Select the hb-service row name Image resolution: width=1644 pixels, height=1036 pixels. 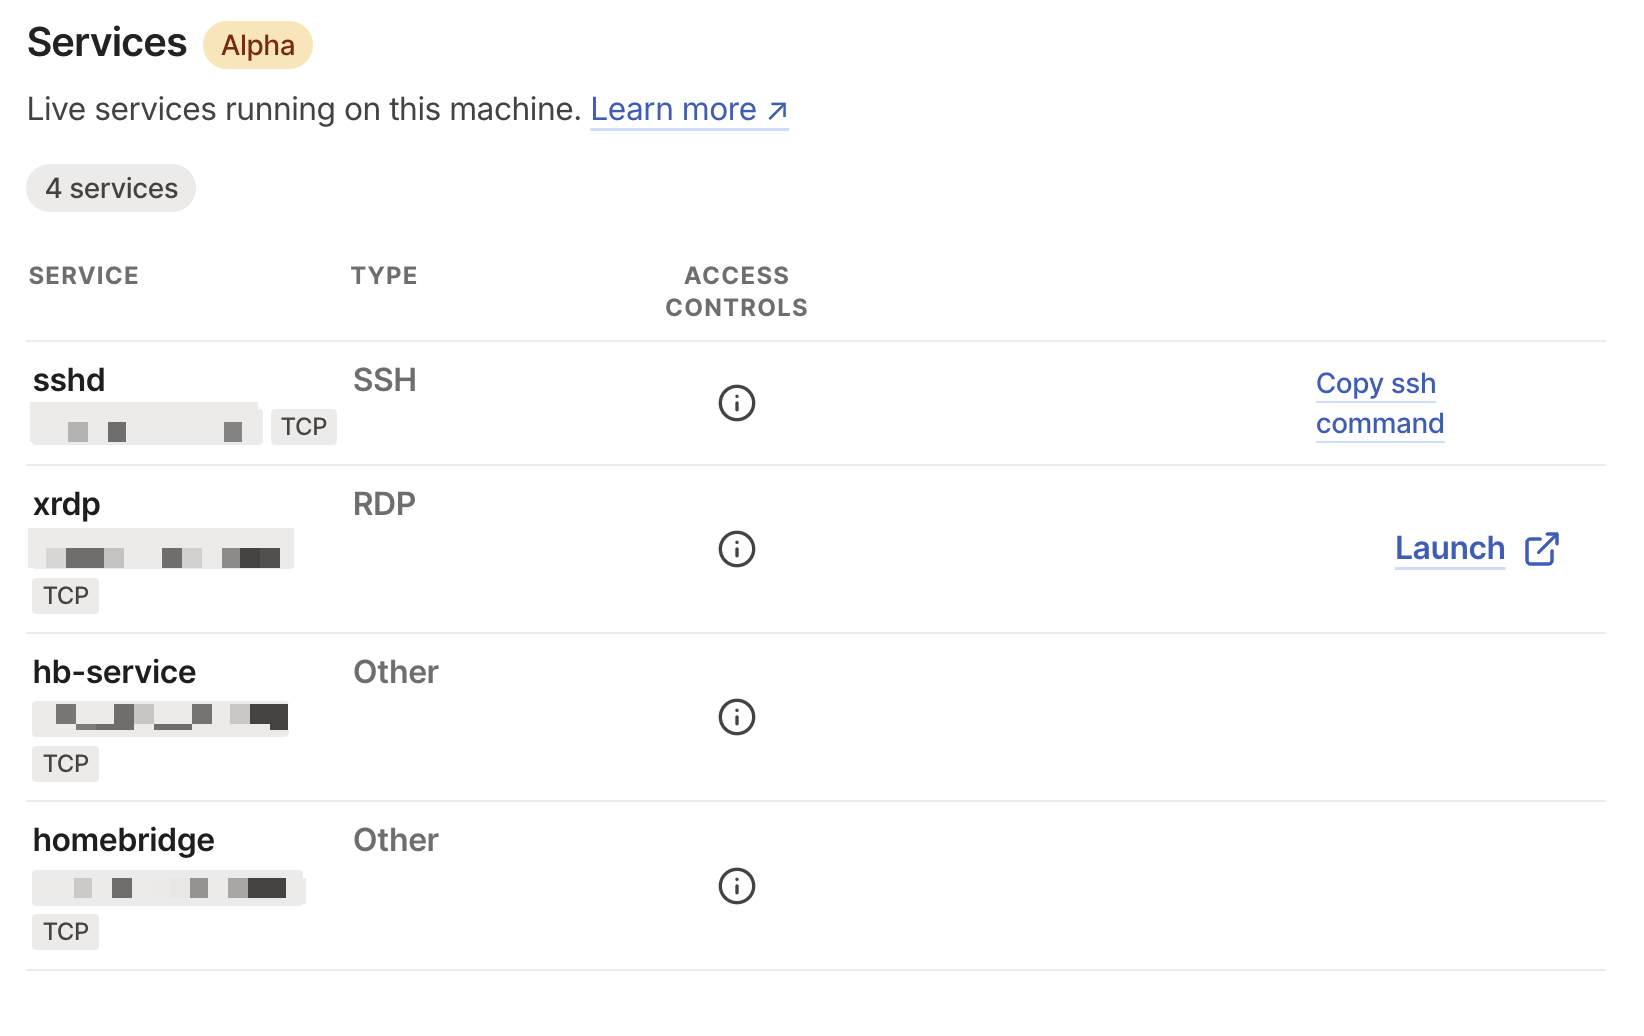pos(114,672)
